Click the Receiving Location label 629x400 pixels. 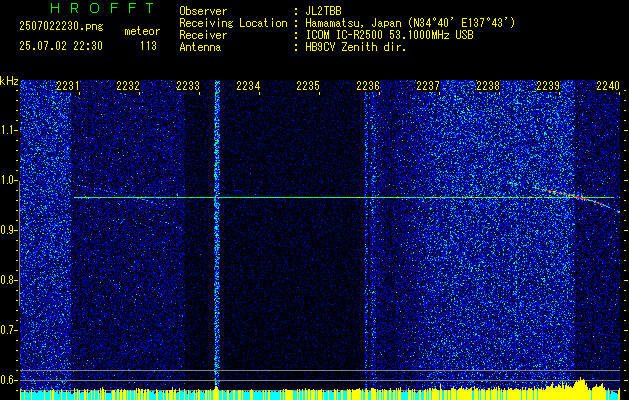(233, 23)
